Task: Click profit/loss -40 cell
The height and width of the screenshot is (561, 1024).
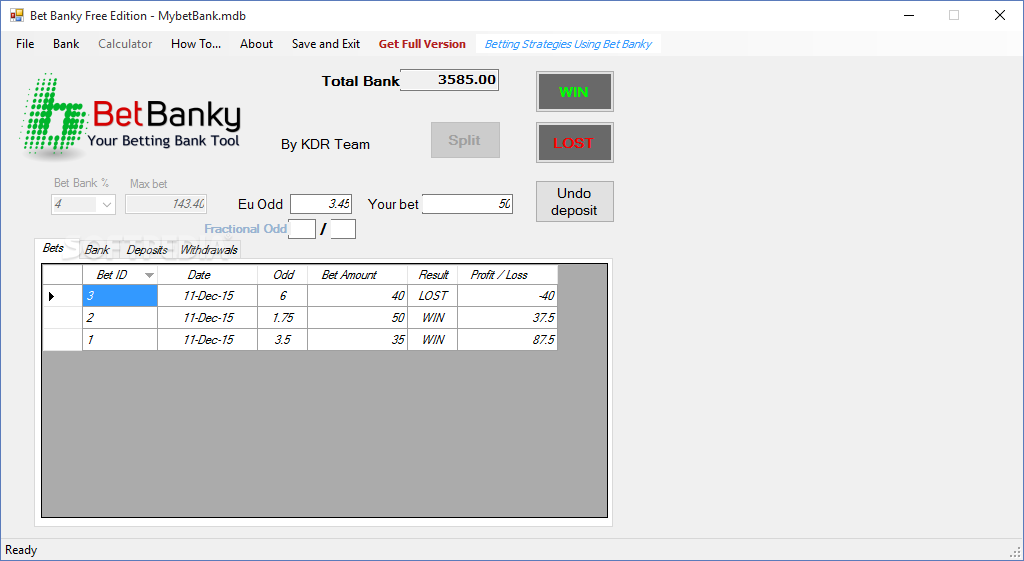Action: 507,296
